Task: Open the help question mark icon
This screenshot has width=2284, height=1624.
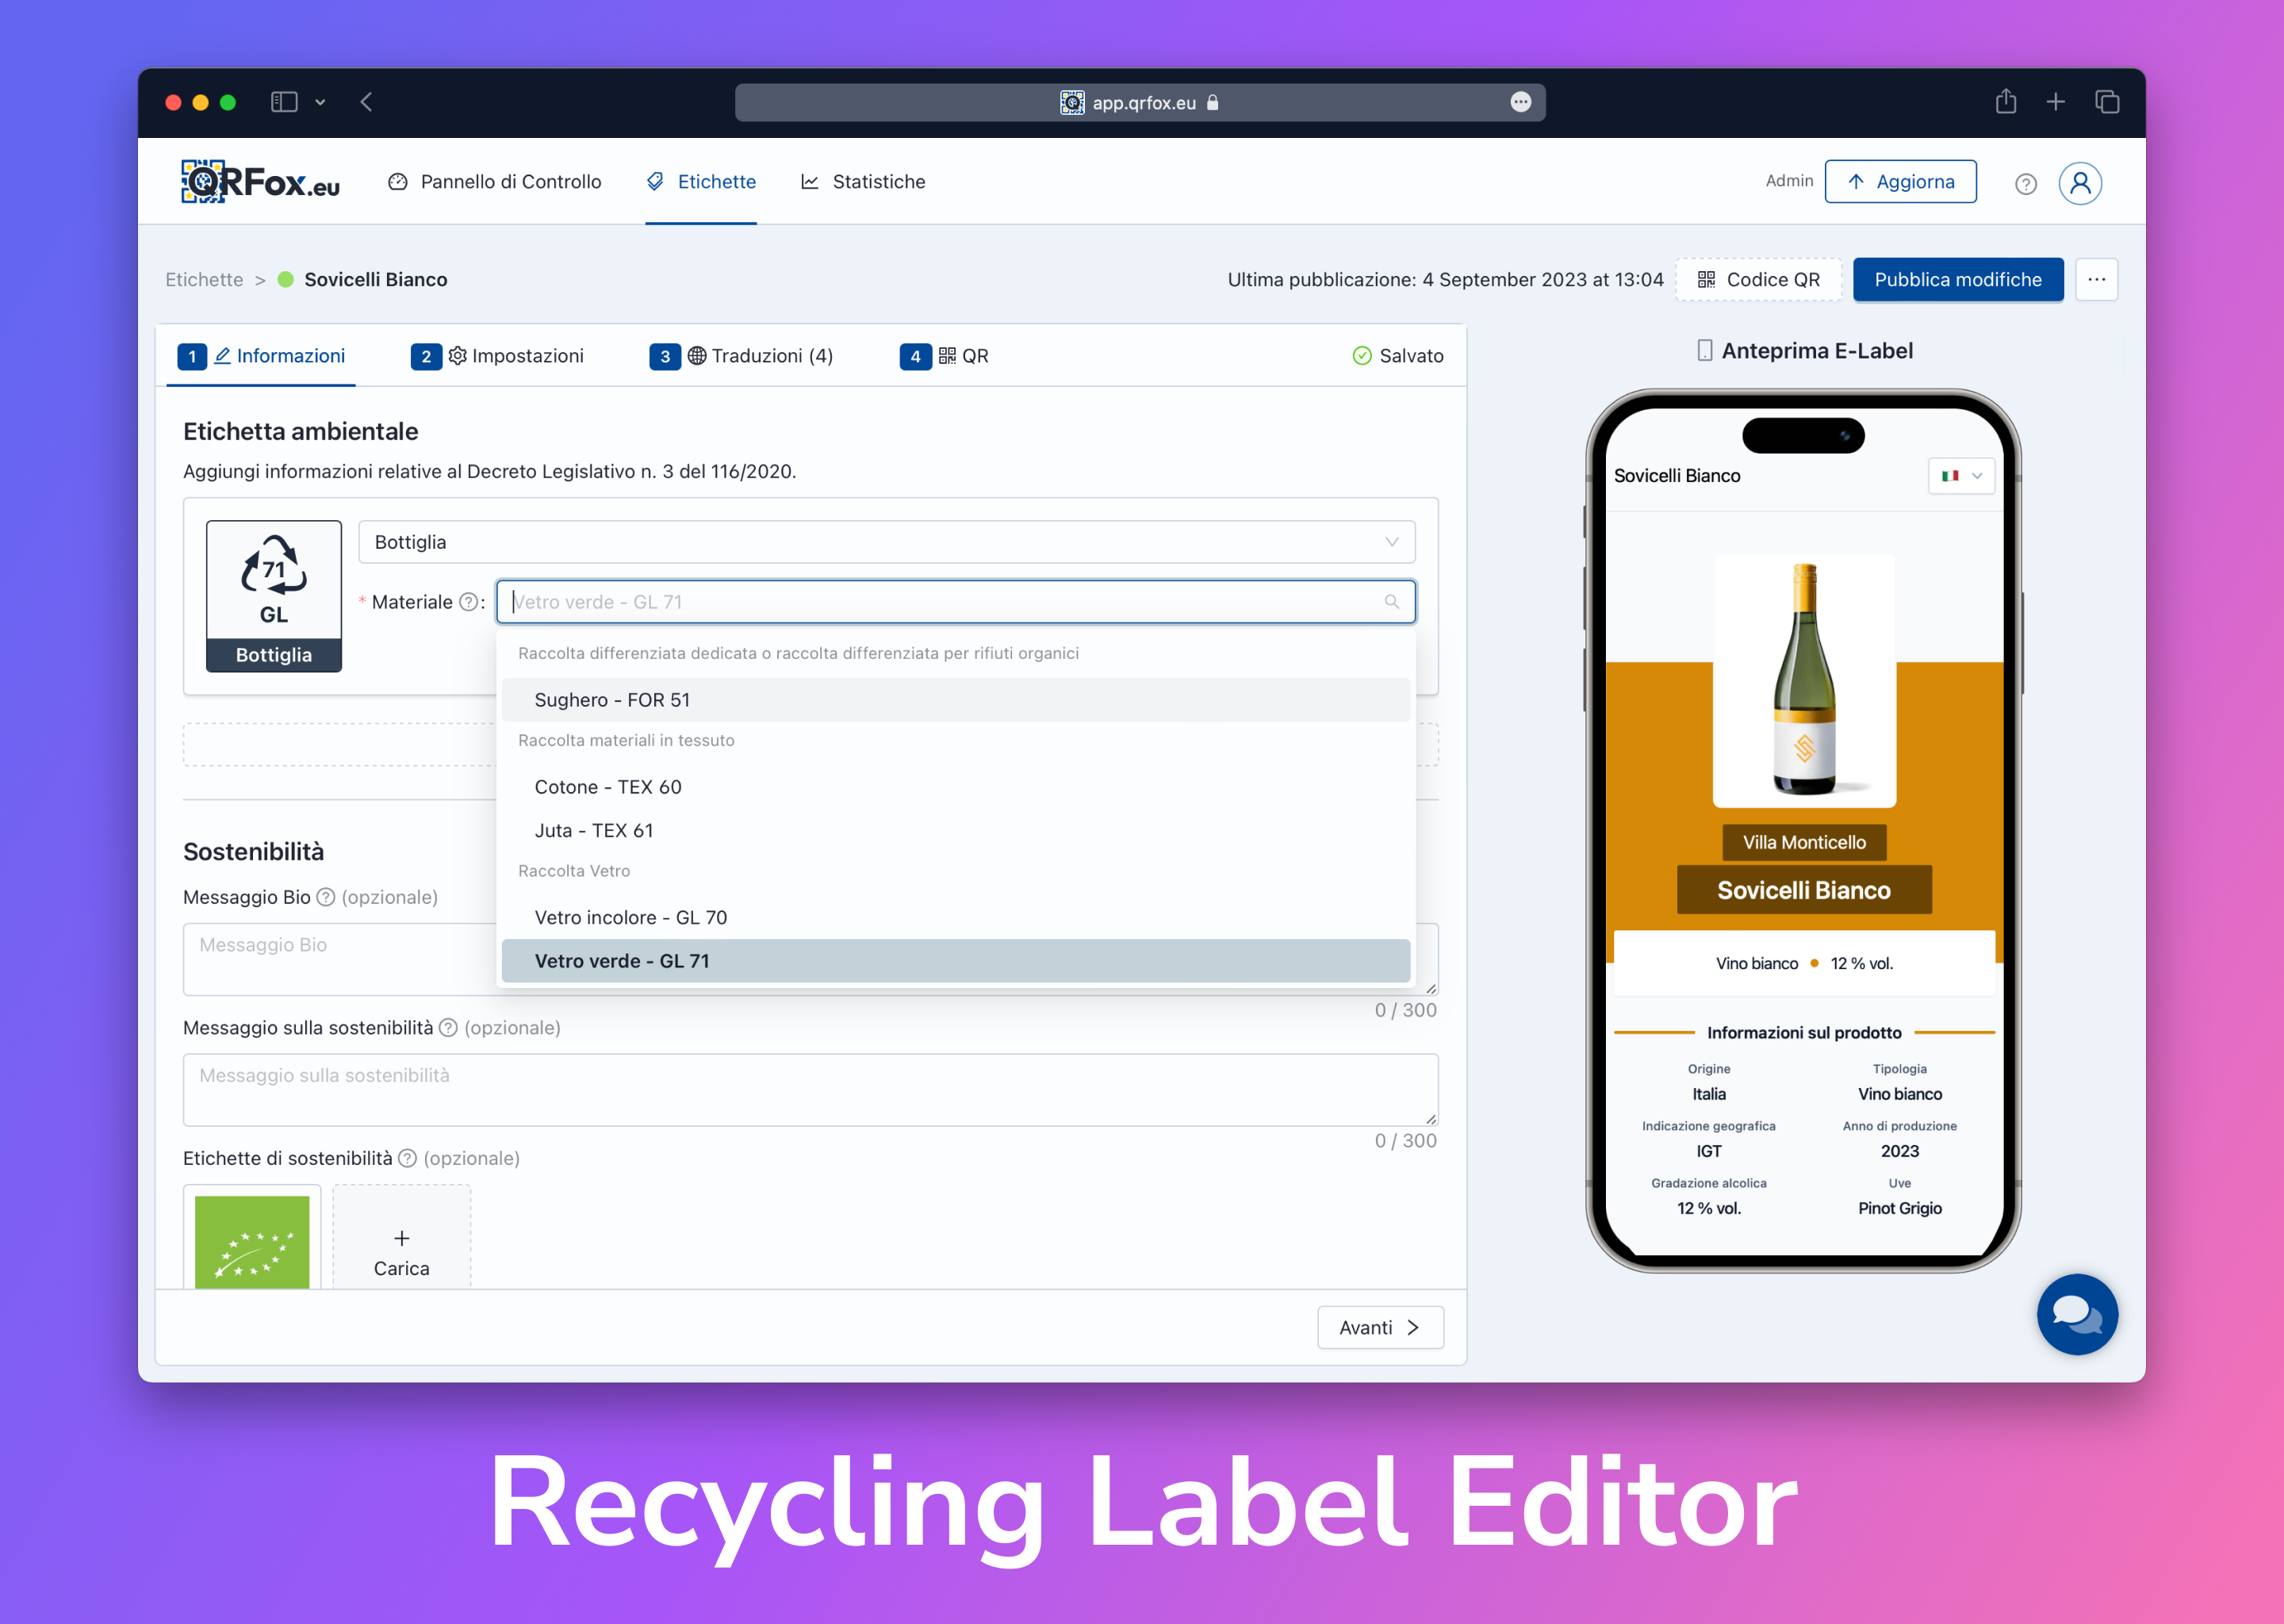Action: [2025, 184]
